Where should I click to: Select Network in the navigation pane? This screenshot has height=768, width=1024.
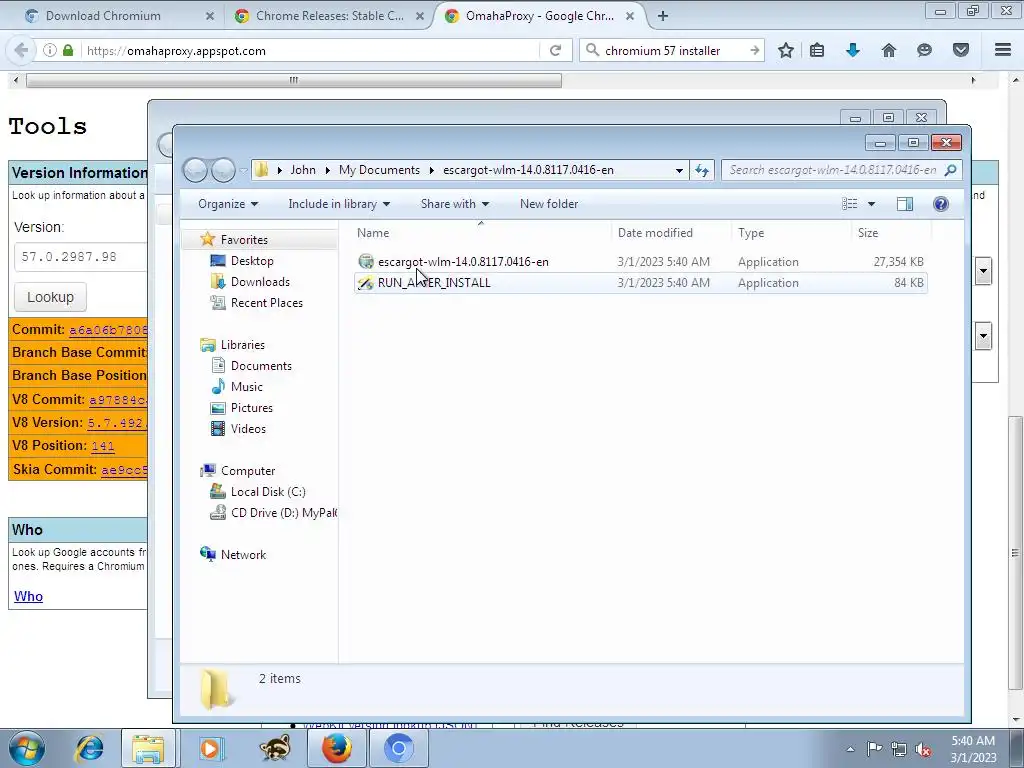243,554
